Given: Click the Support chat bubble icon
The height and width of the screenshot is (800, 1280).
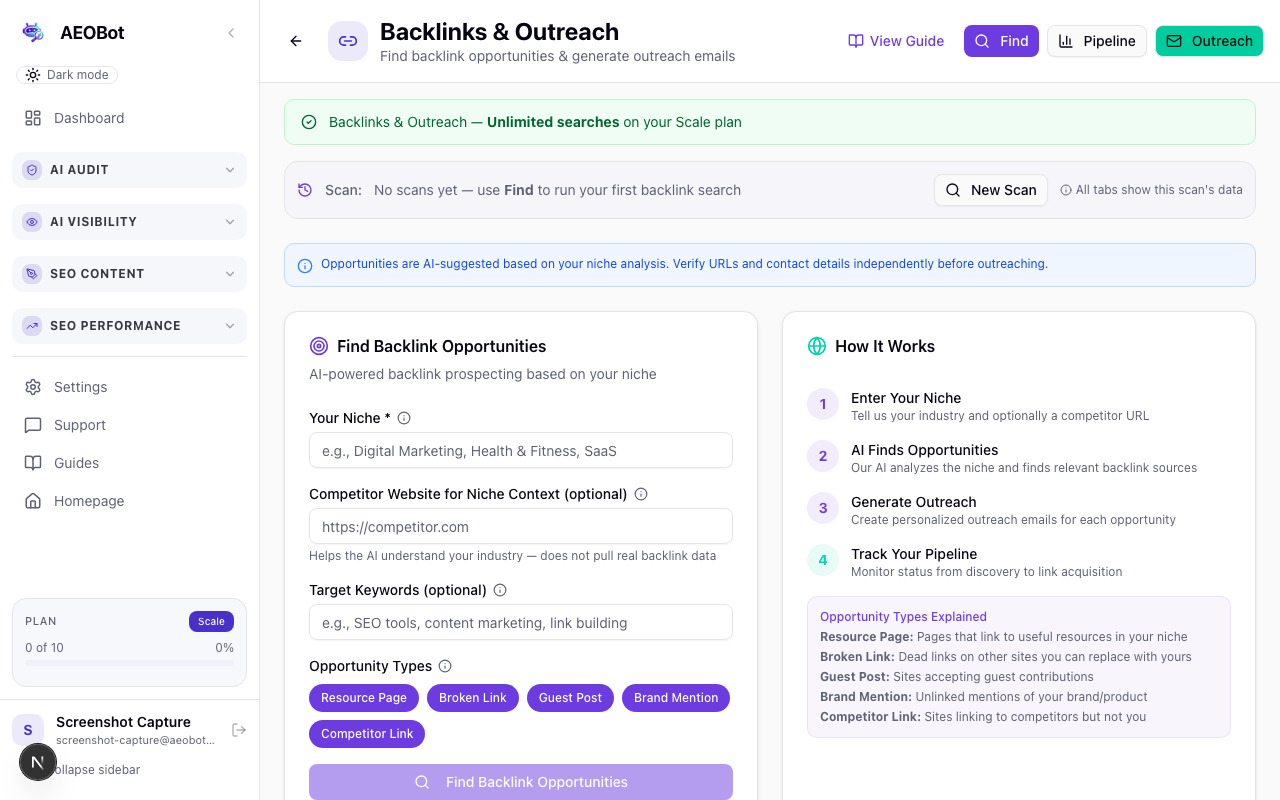Looking at the screenshot, I should click(33, 425).
